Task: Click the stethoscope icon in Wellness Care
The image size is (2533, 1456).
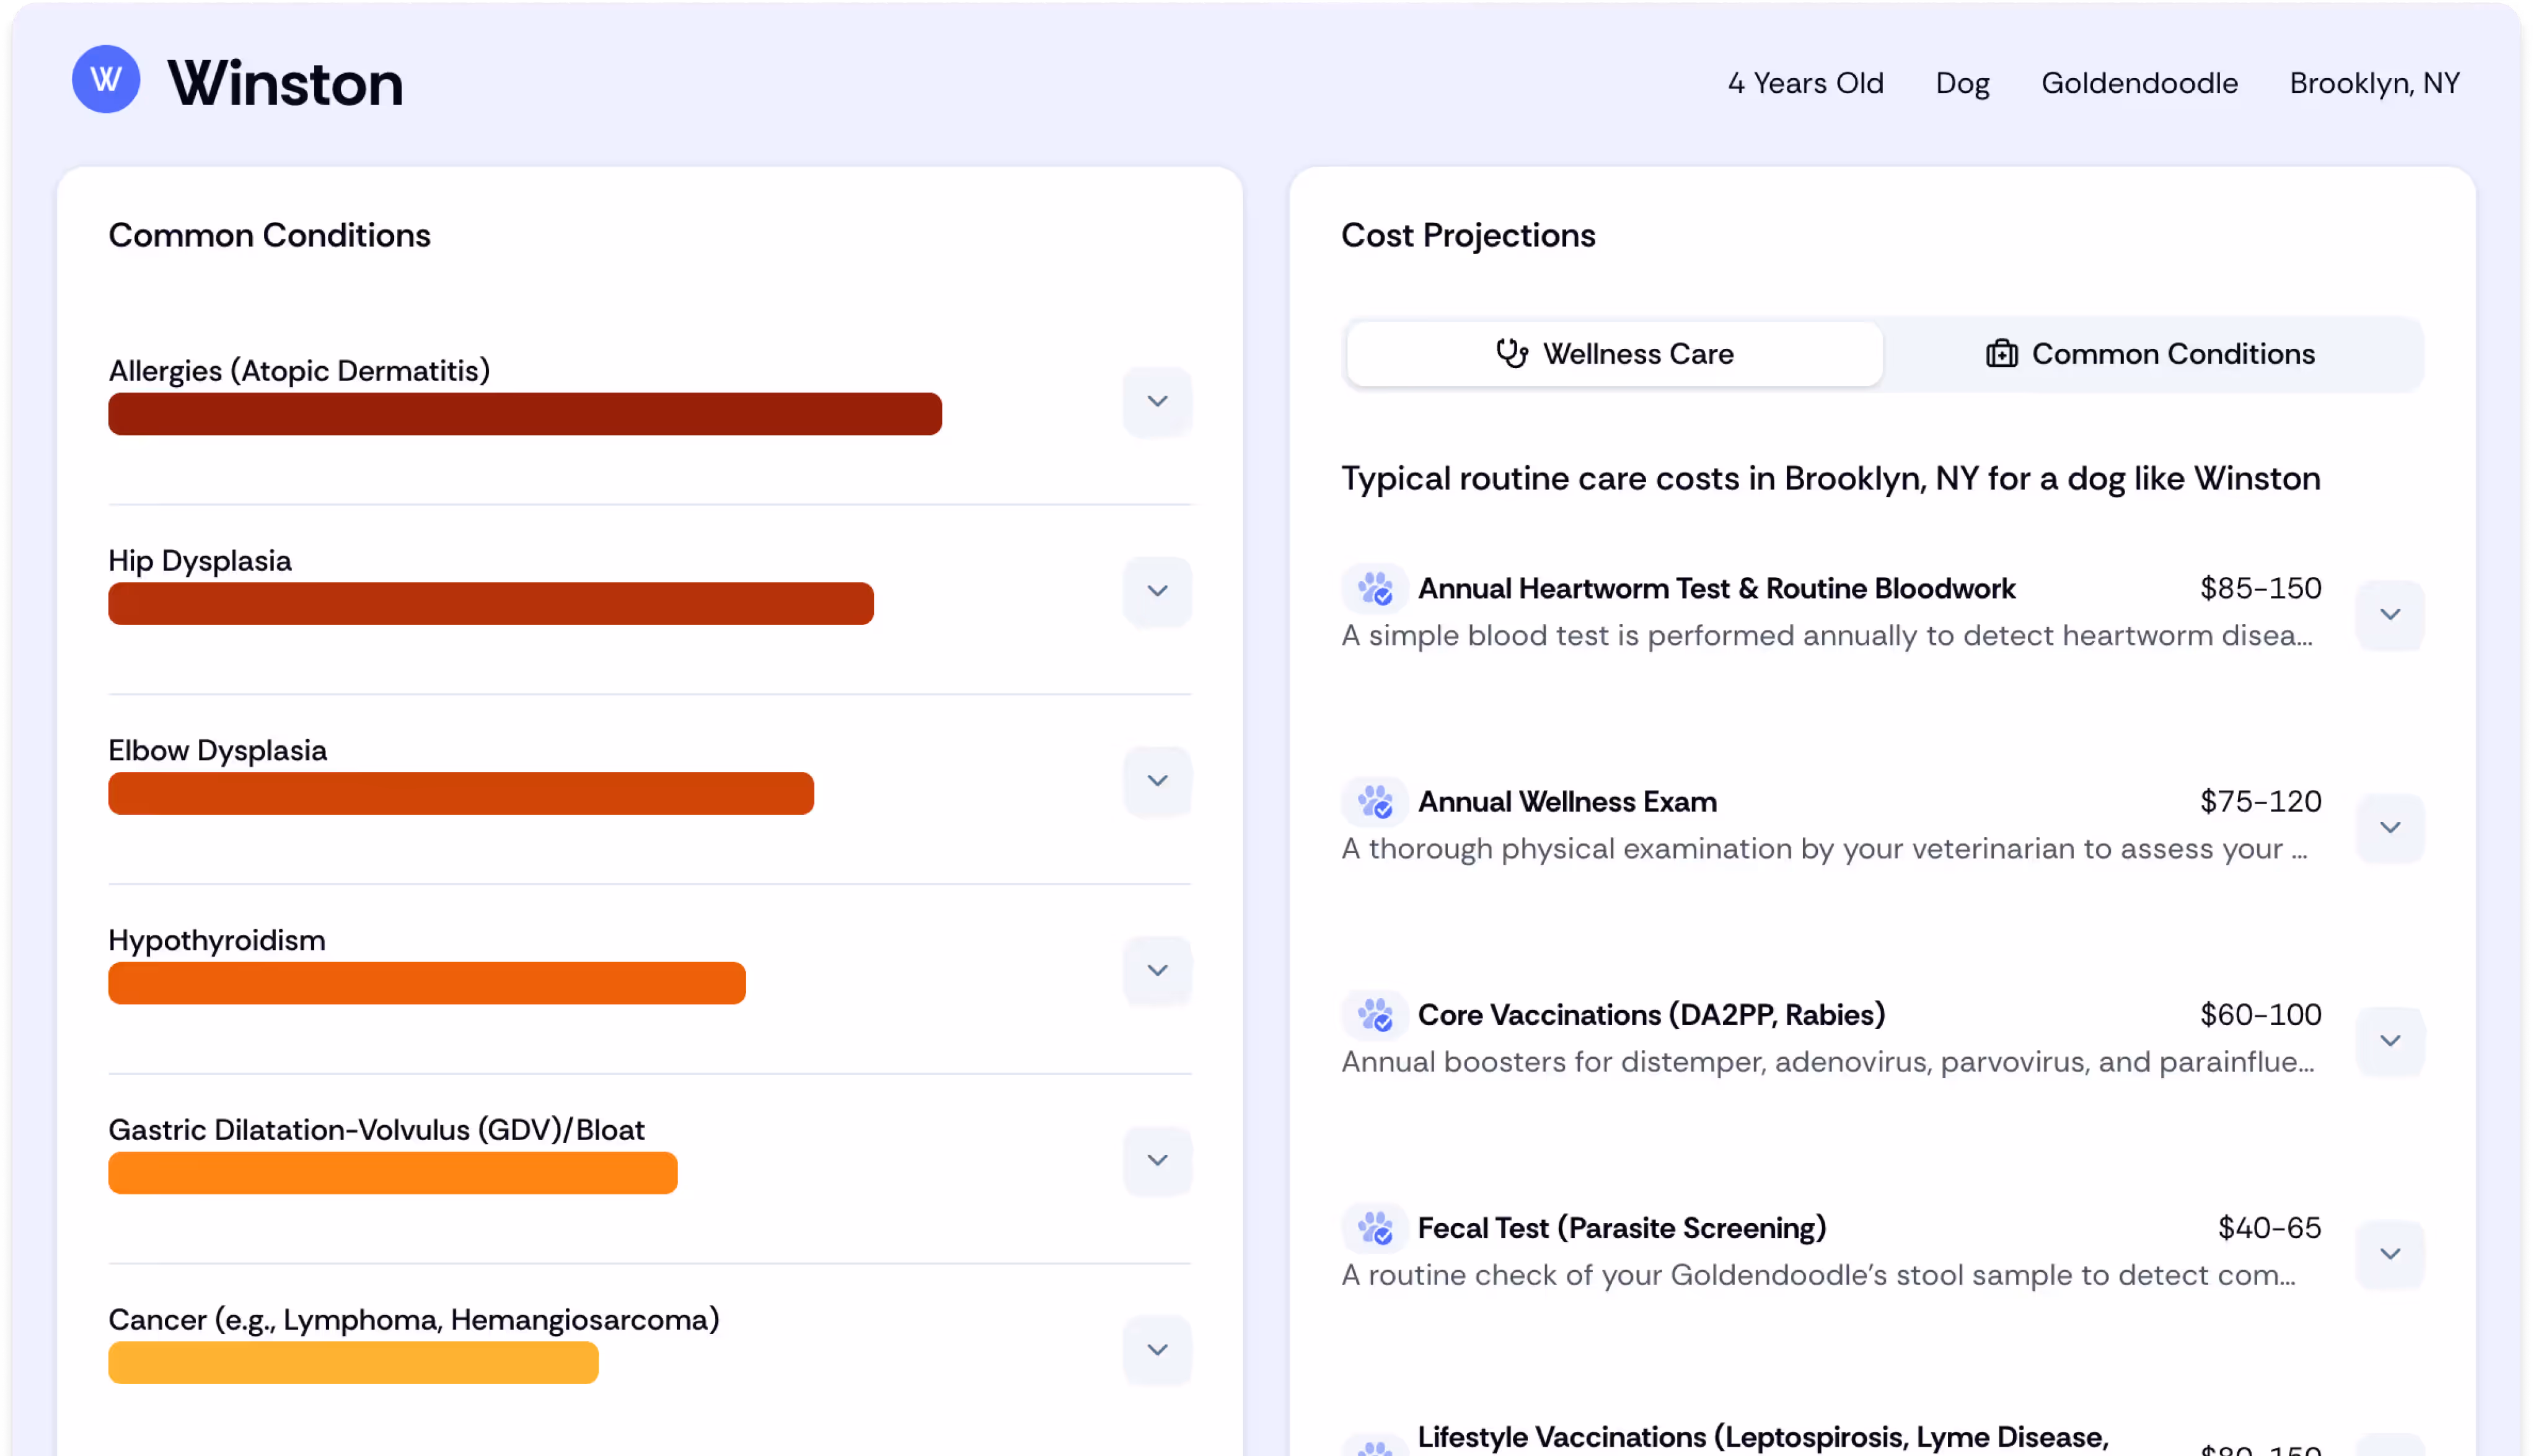Action: 1511,354
